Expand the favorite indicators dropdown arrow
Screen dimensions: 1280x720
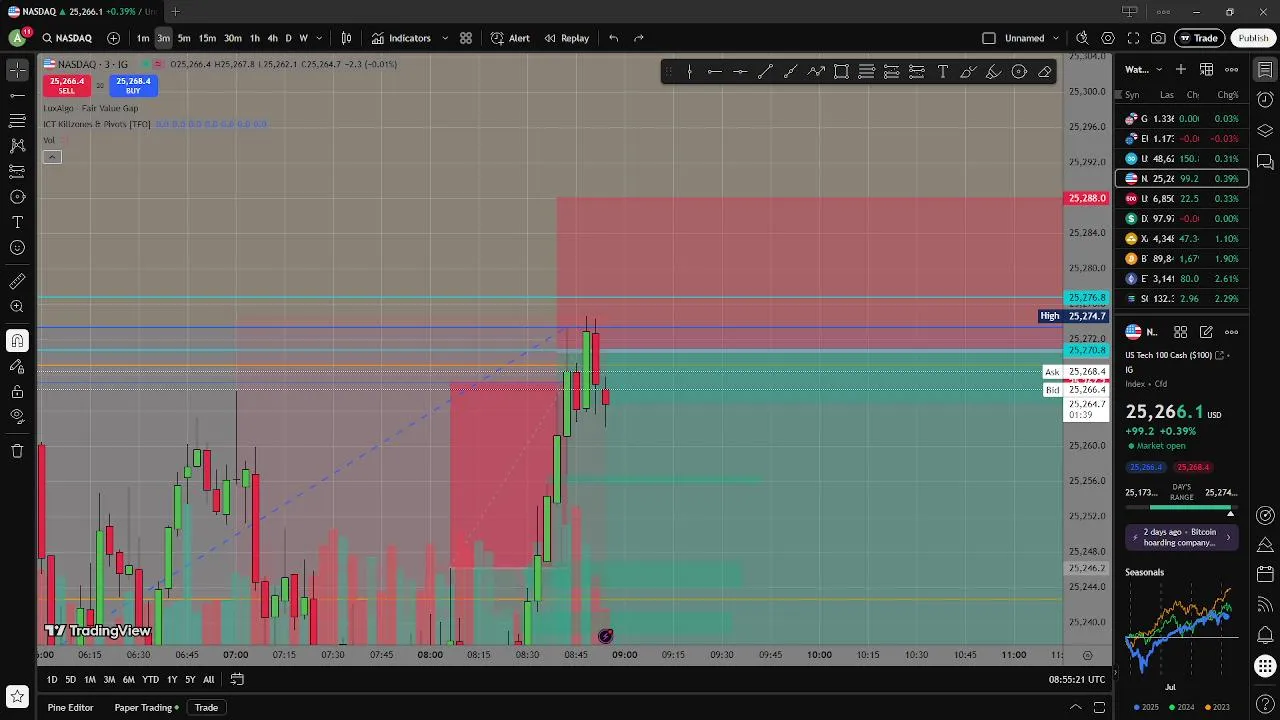(x=445, y=38)
